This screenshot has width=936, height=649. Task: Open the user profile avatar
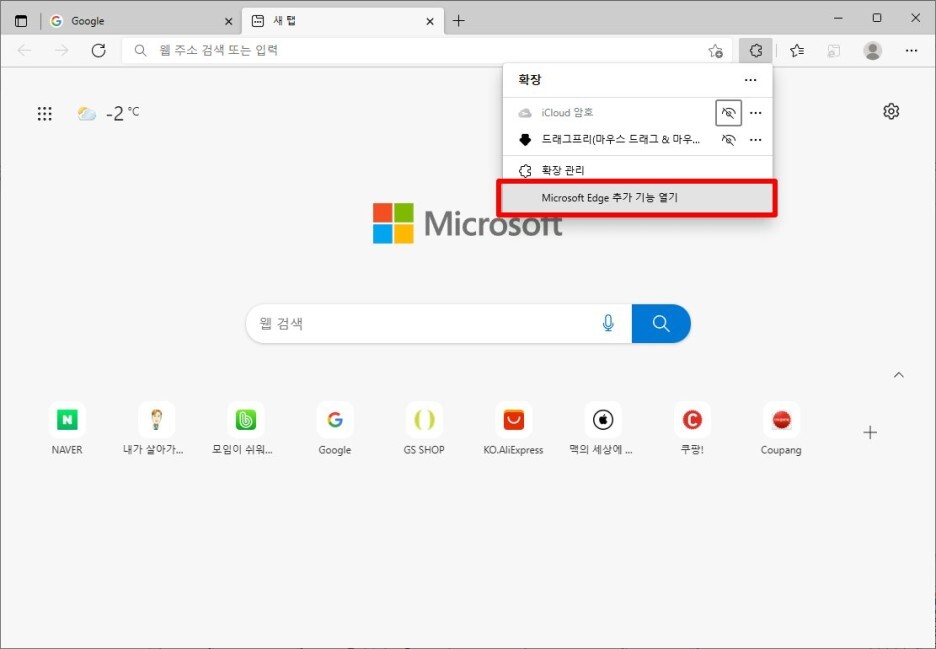(873, 51)
